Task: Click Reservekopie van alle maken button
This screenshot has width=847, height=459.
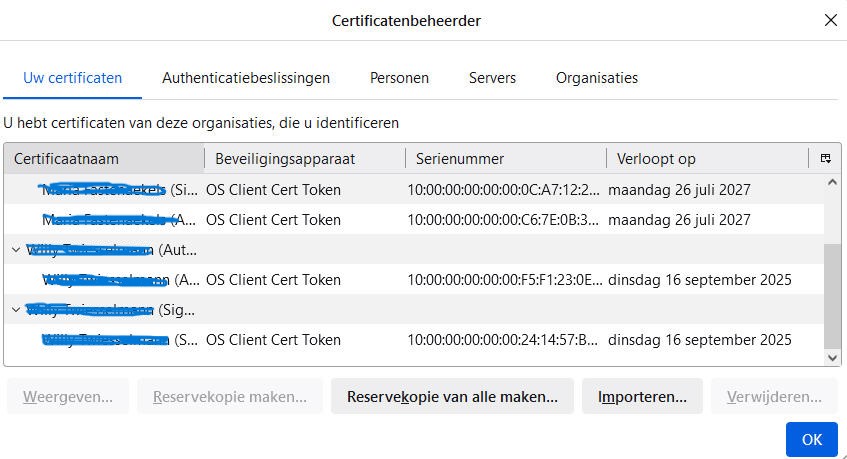Action: point(452,397)
